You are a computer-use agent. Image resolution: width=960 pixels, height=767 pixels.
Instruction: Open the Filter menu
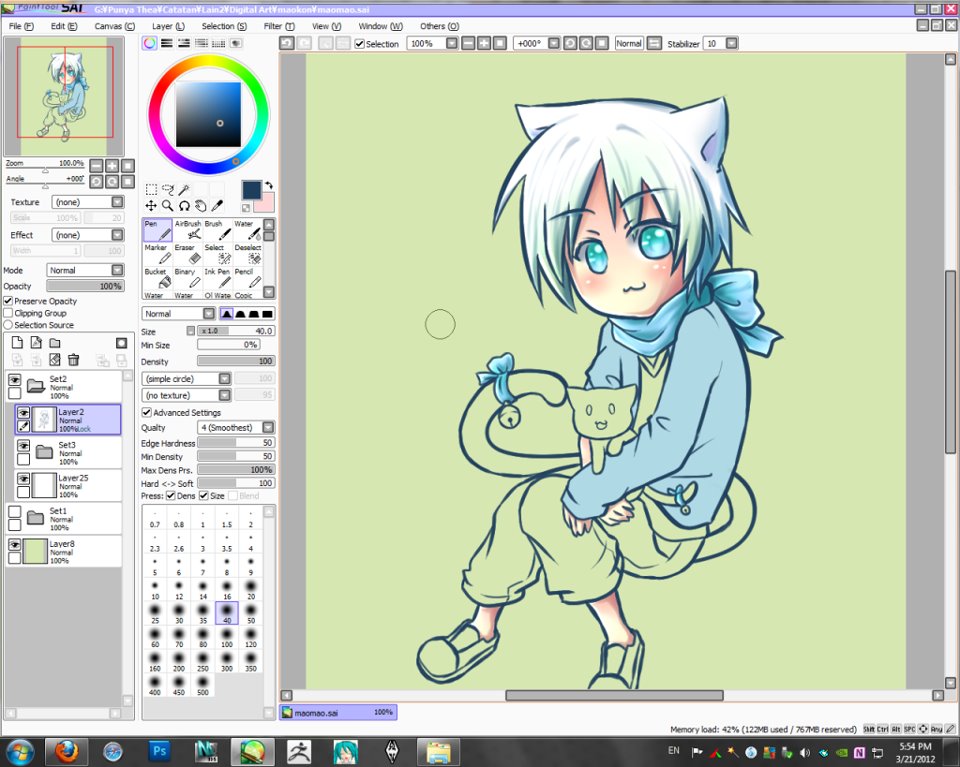pos(279,26)
